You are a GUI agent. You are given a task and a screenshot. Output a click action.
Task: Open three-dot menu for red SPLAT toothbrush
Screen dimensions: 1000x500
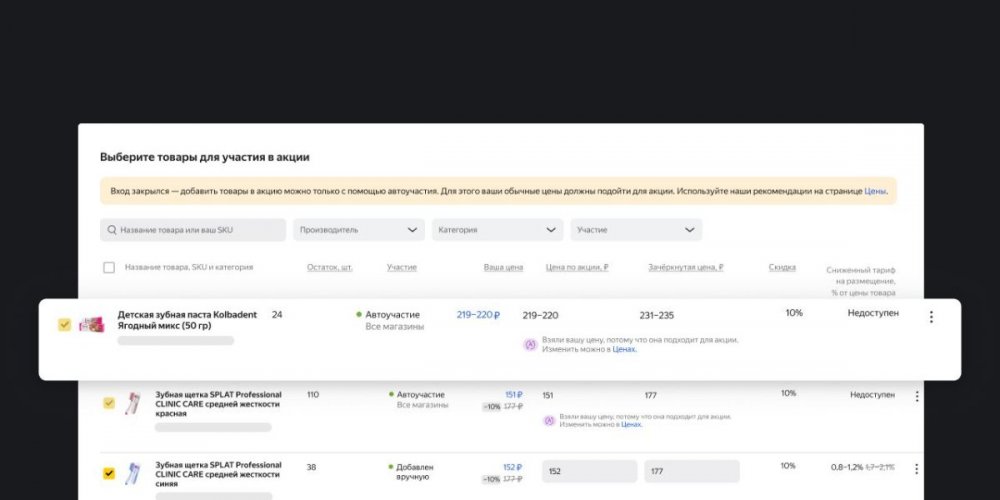pyautogui.click(x=917, y=396)
